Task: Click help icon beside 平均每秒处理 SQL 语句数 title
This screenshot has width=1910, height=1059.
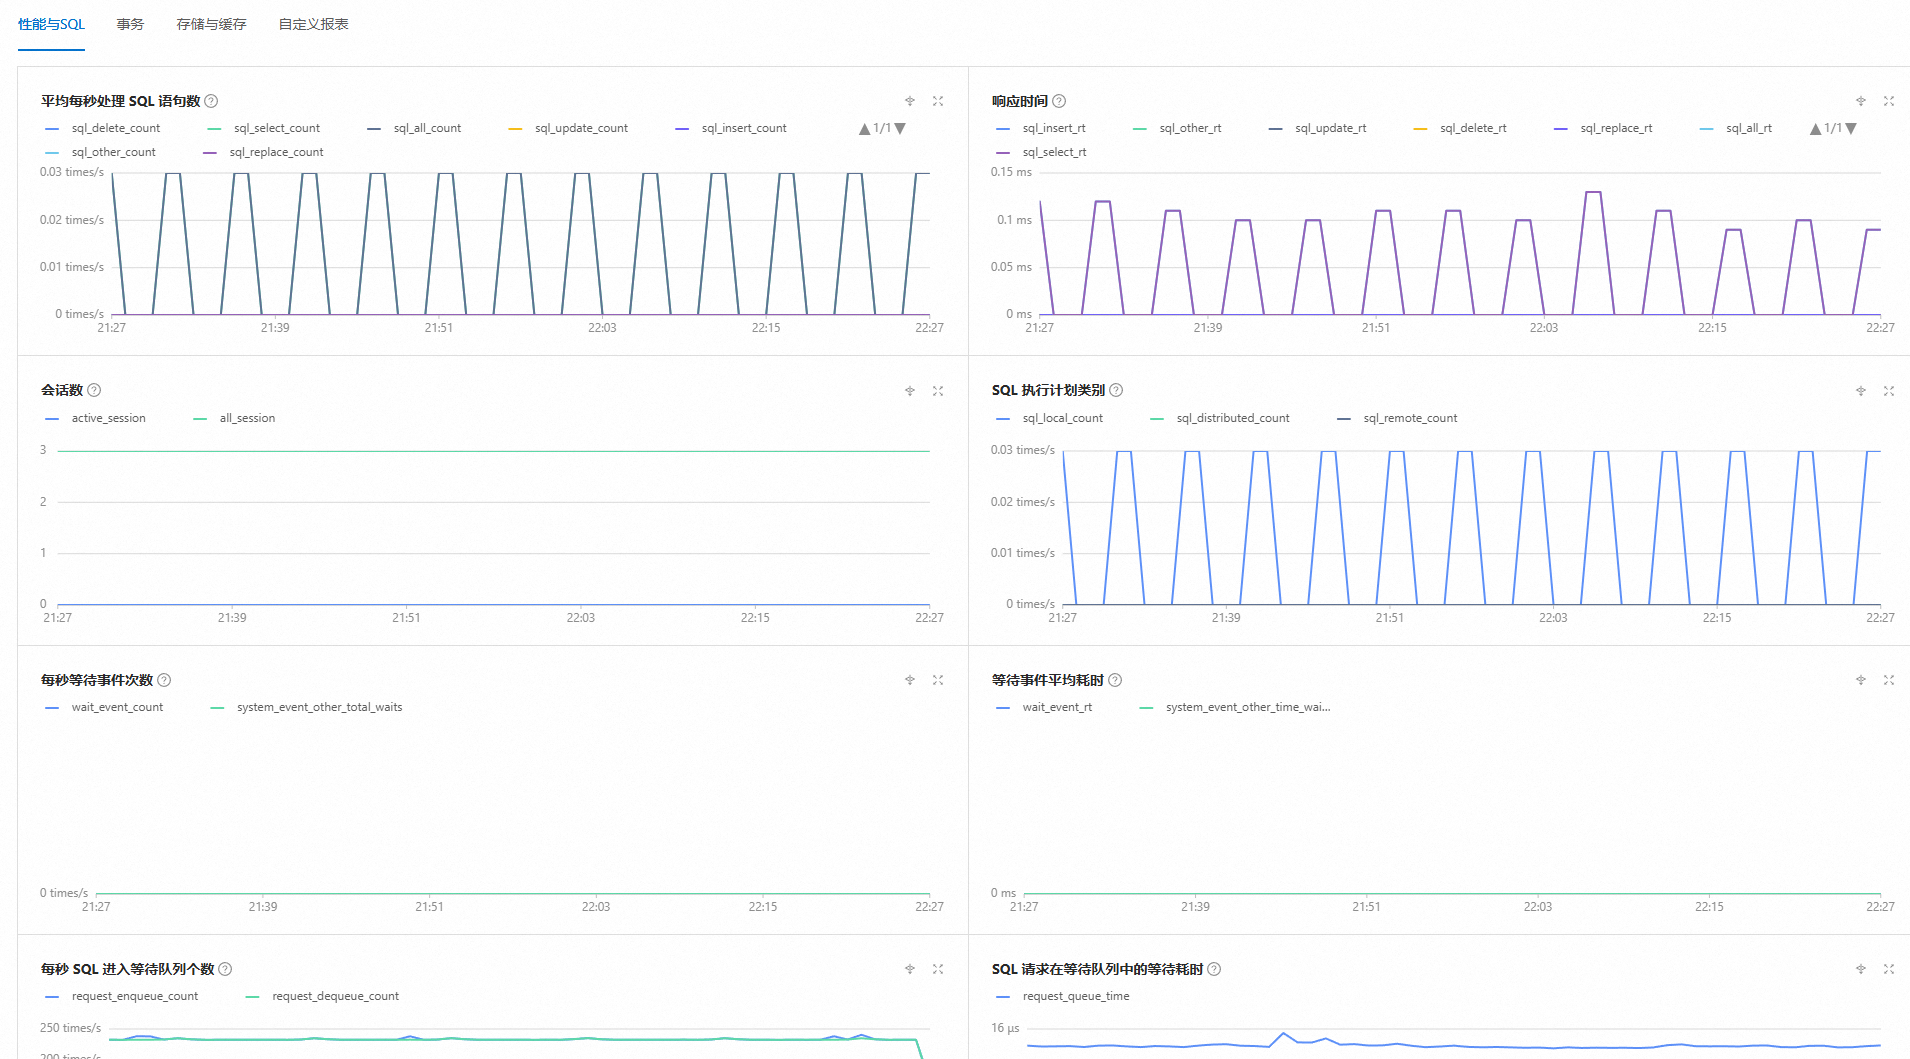Action: (x=211, y=101)
